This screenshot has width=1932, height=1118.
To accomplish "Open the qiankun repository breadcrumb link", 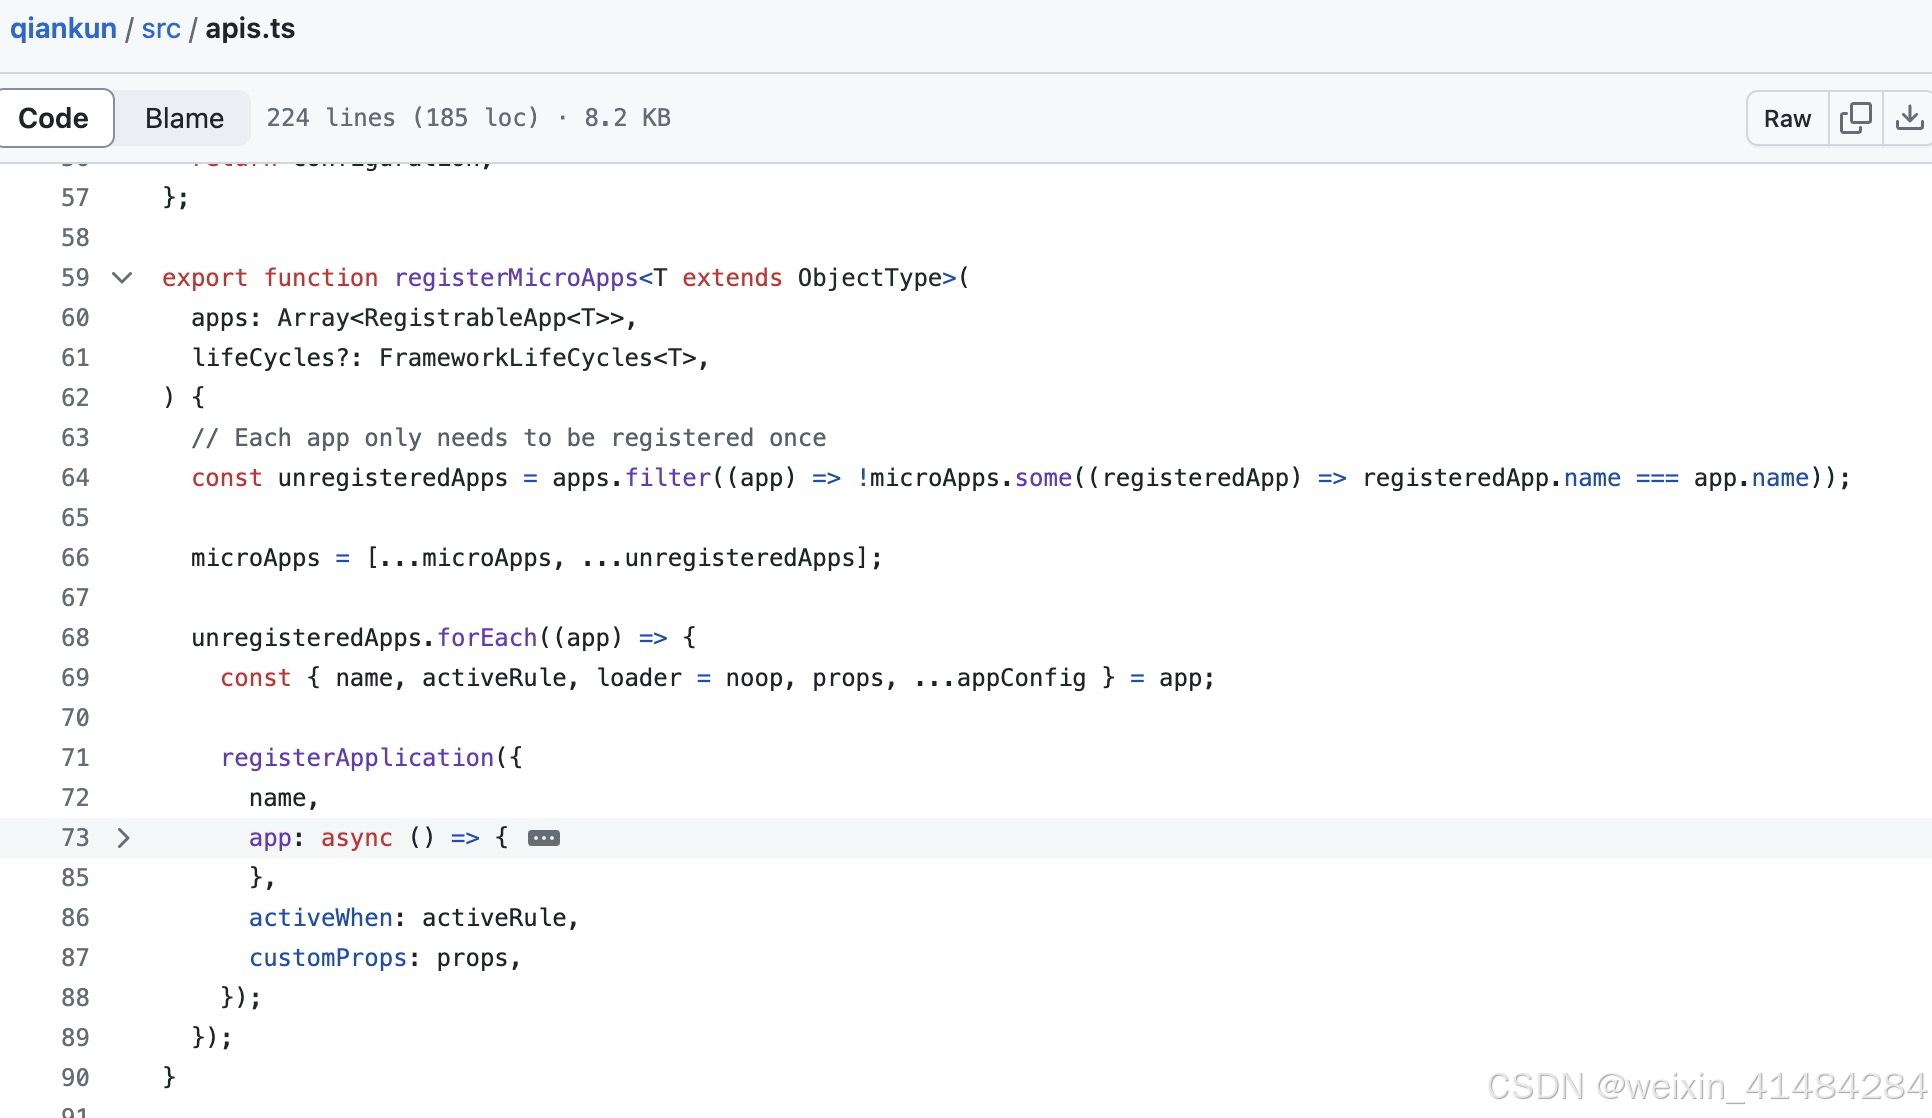I will (63, 28).
